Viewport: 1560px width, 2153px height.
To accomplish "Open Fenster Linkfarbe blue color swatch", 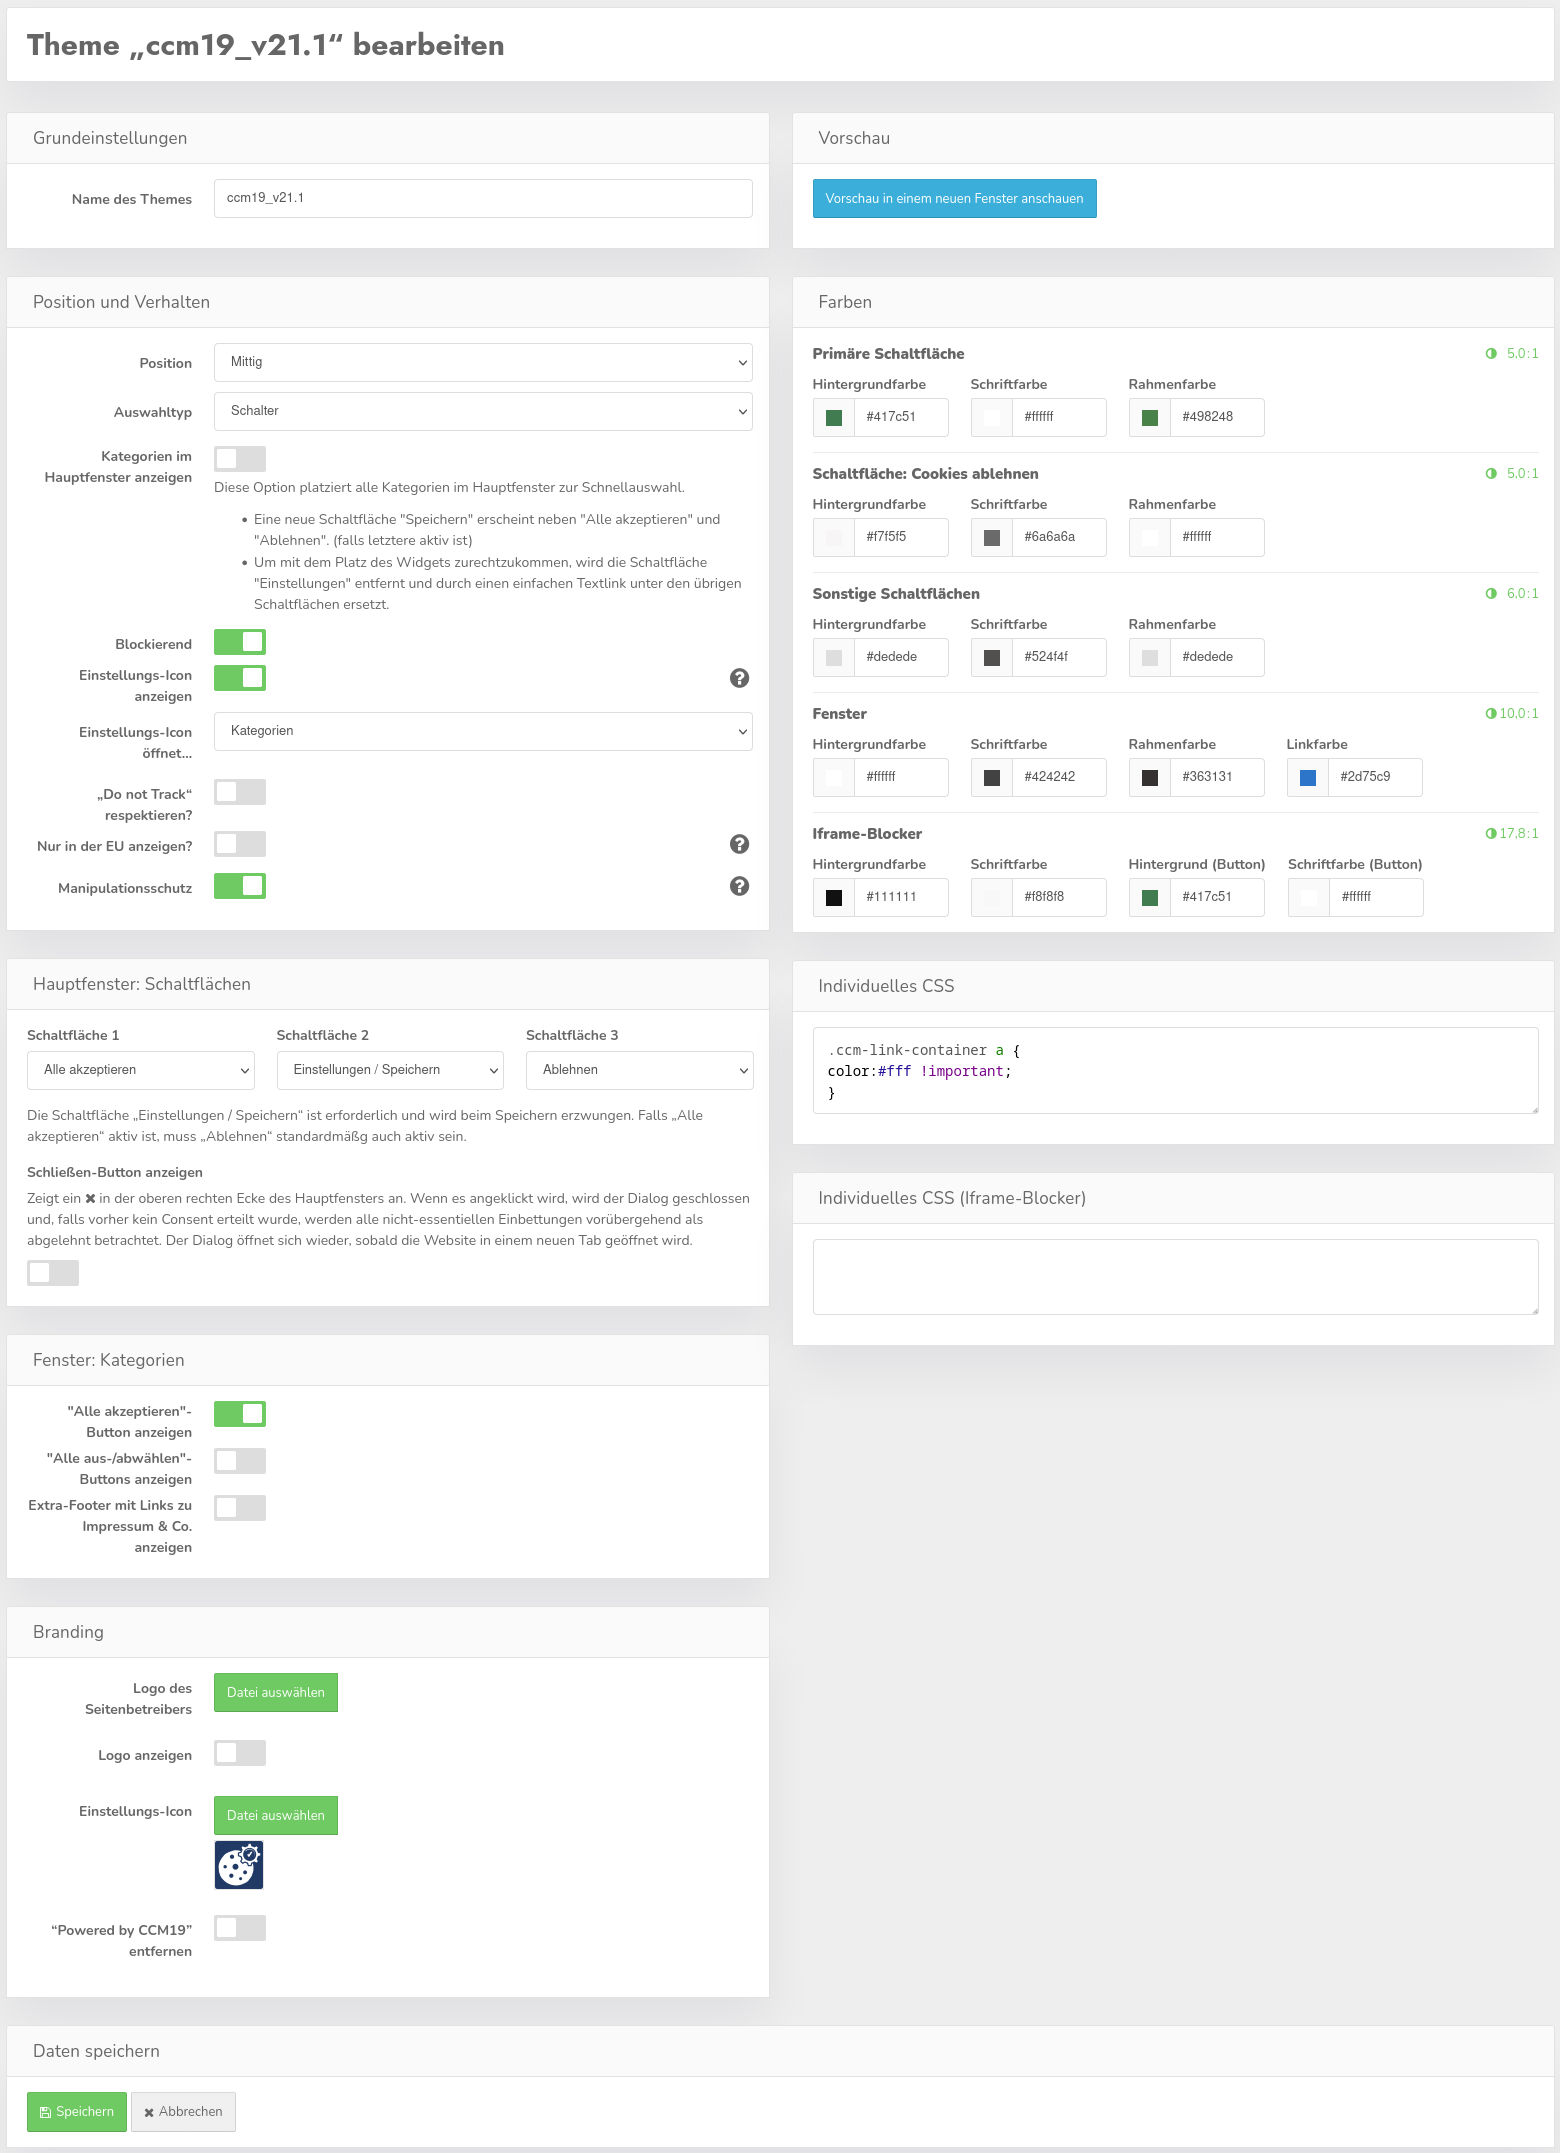I will pos(1308,778).
